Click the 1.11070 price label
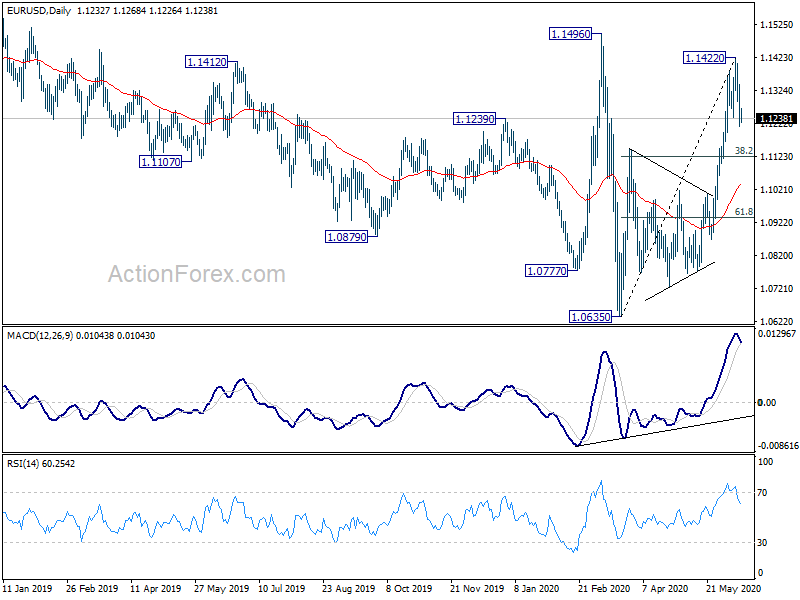Screen dimensions: 800x600 pos(160,162)
